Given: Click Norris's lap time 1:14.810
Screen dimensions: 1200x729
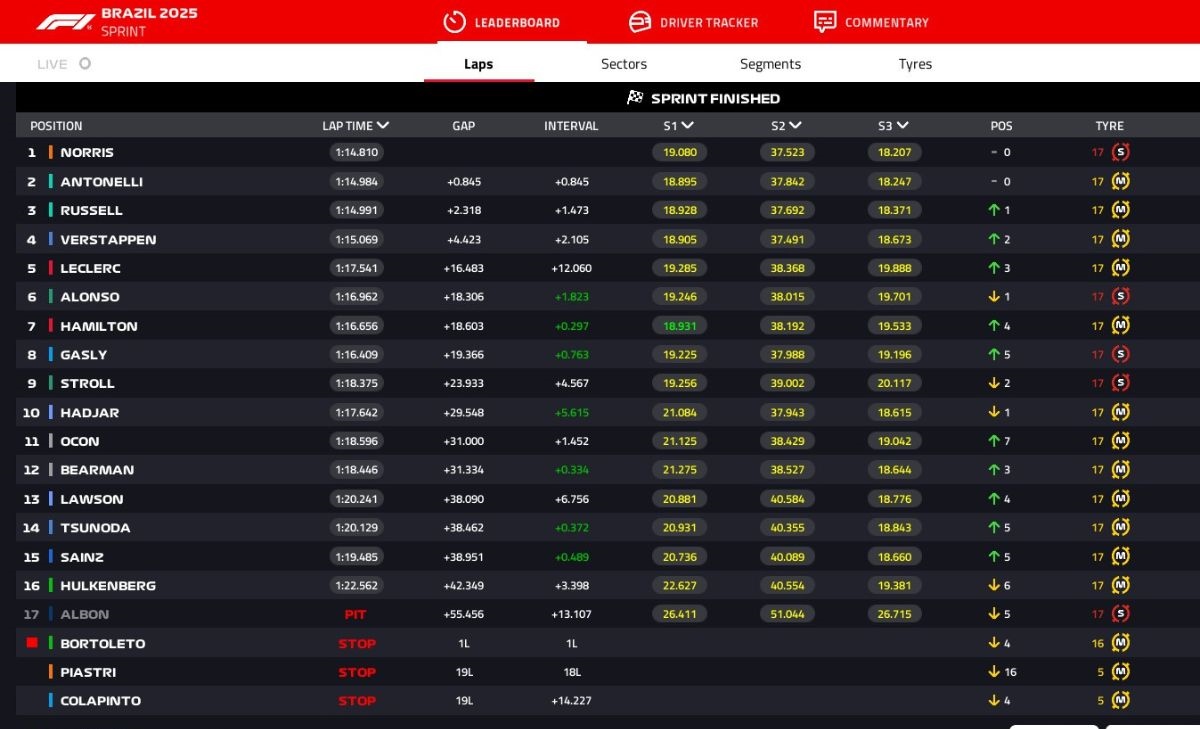Looking at the screenshot, I should tap(356, 153).
